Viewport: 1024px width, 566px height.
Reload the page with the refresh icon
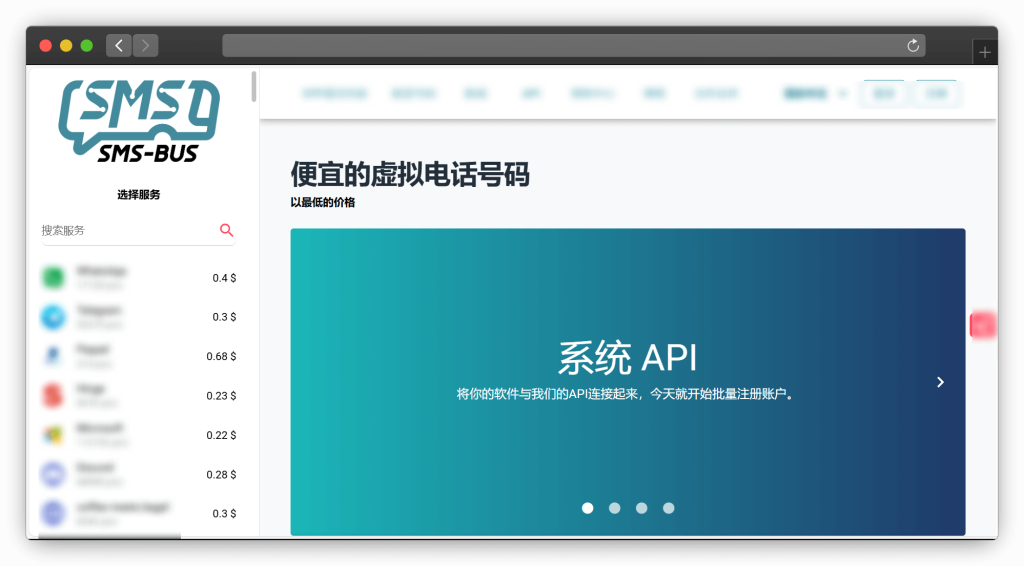[912, 46]
